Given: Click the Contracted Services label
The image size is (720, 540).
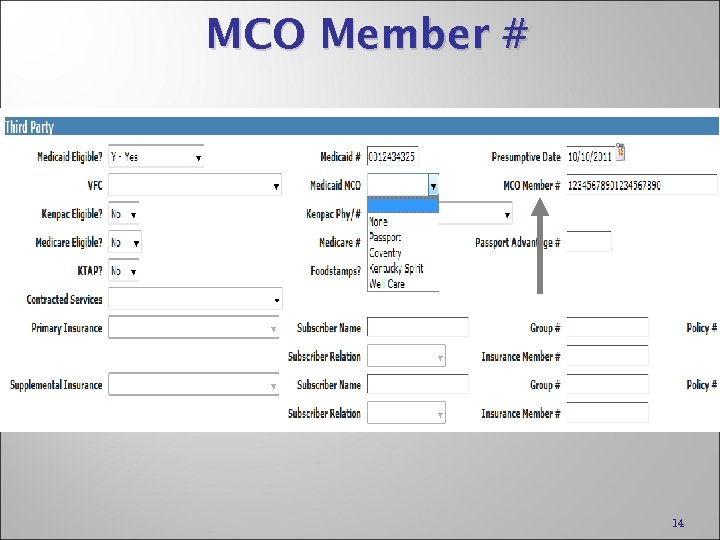Looking at the screenshot, I should (x=64, y=299).
